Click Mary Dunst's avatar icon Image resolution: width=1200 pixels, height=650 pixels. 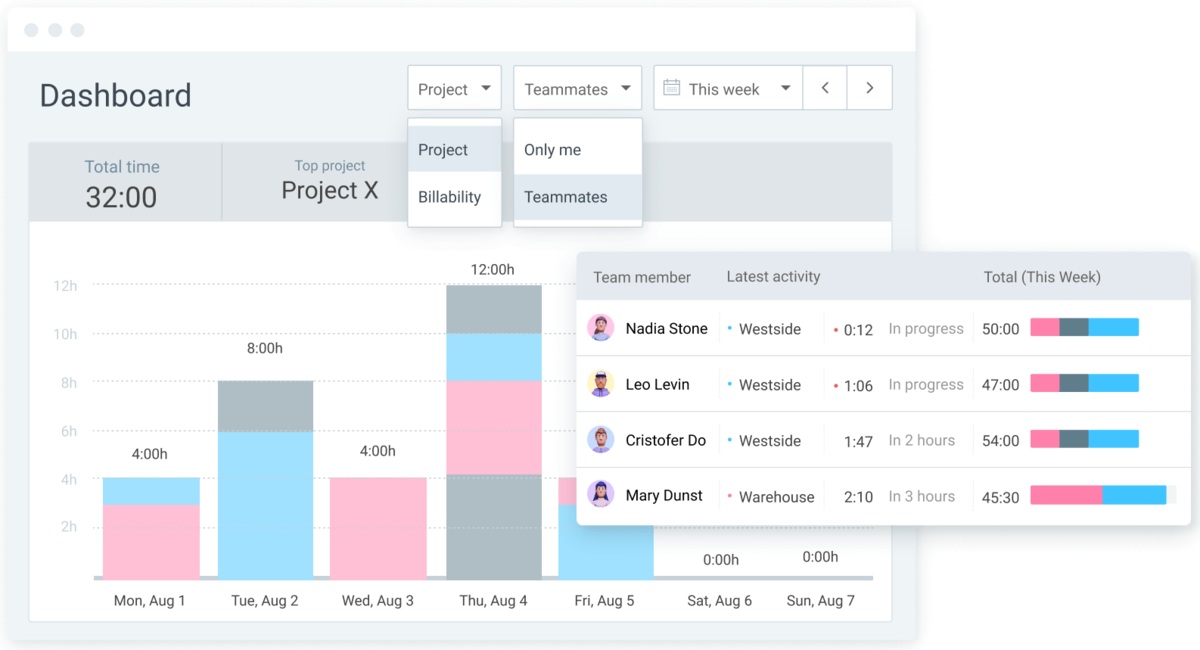[x=600, y=495]
